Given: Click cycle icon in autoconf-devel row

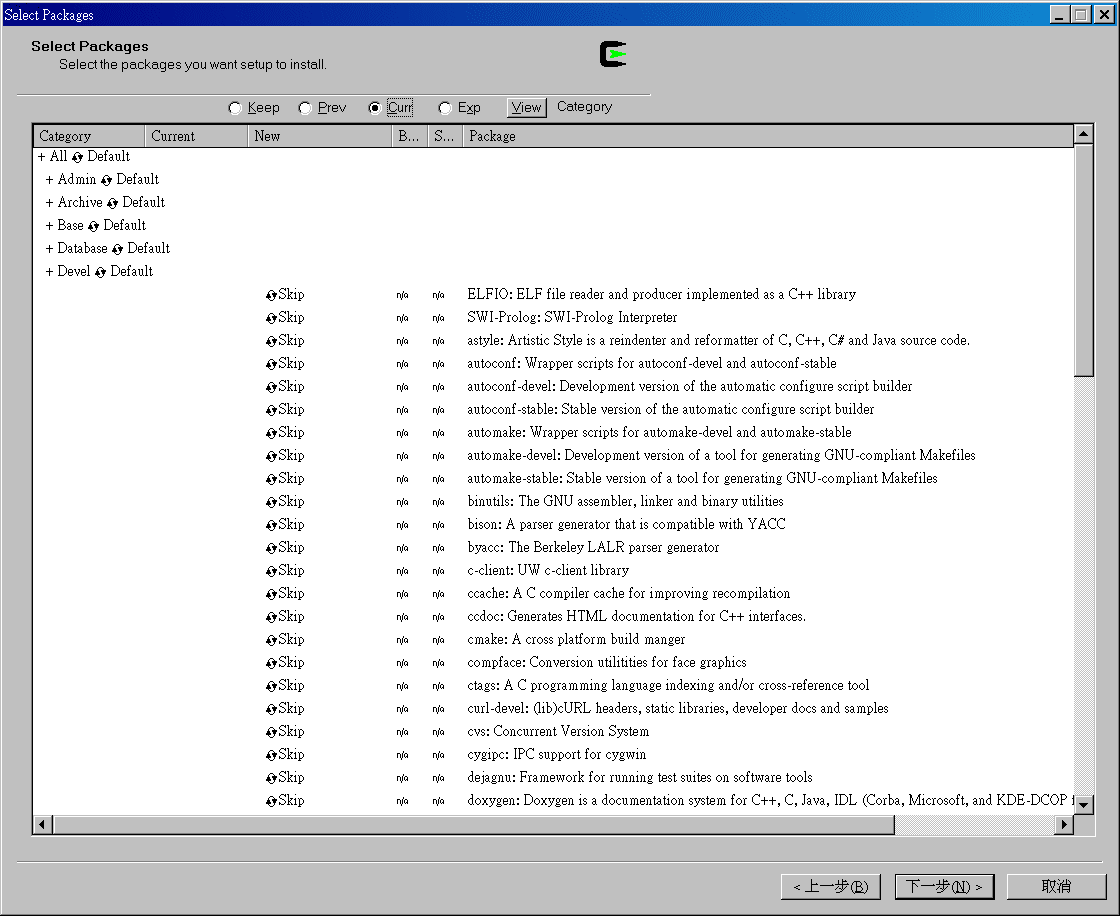Looking at the screenshot, I should (271, 387).
